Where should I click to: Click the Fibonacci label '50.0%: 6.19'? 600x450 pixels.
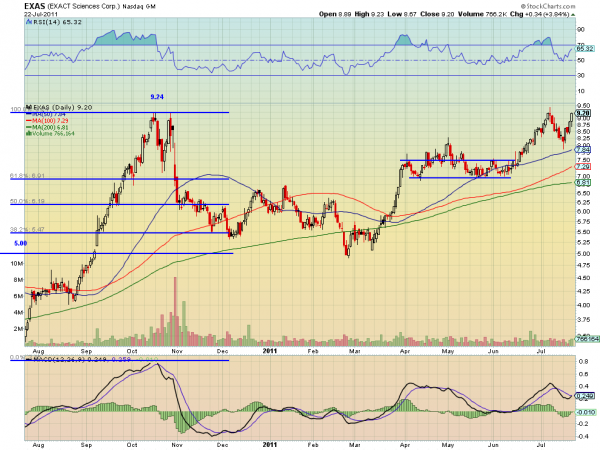point(27,201)
